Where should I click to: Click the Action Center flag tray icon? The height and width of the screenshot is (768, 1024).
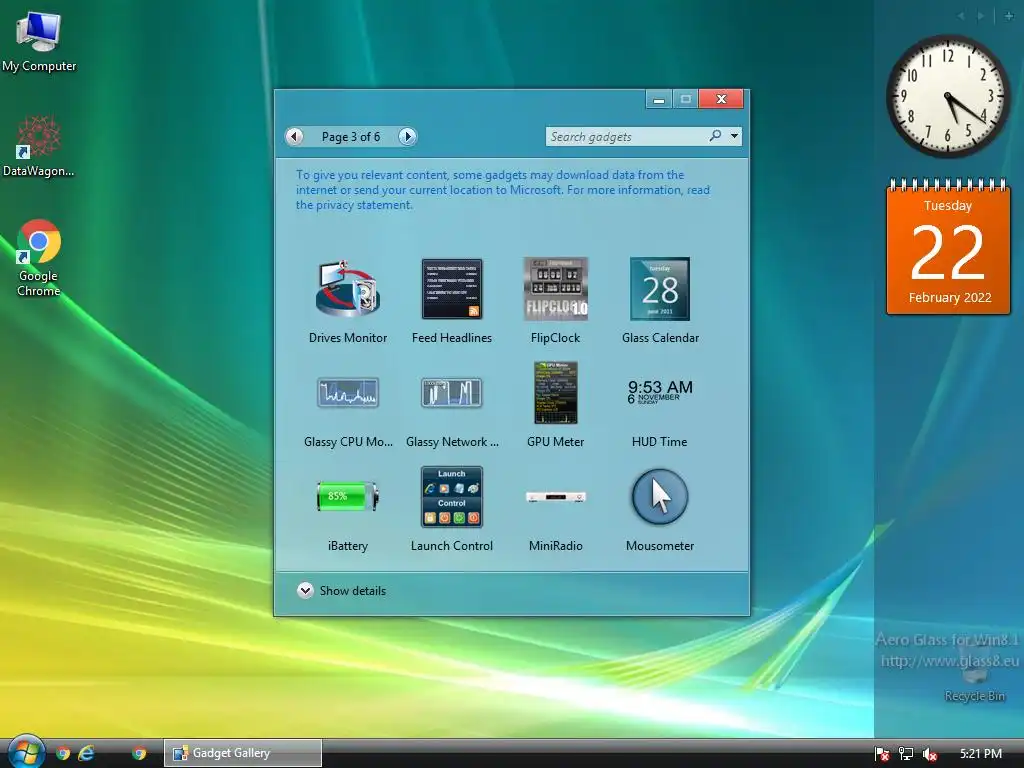(882, 754)
